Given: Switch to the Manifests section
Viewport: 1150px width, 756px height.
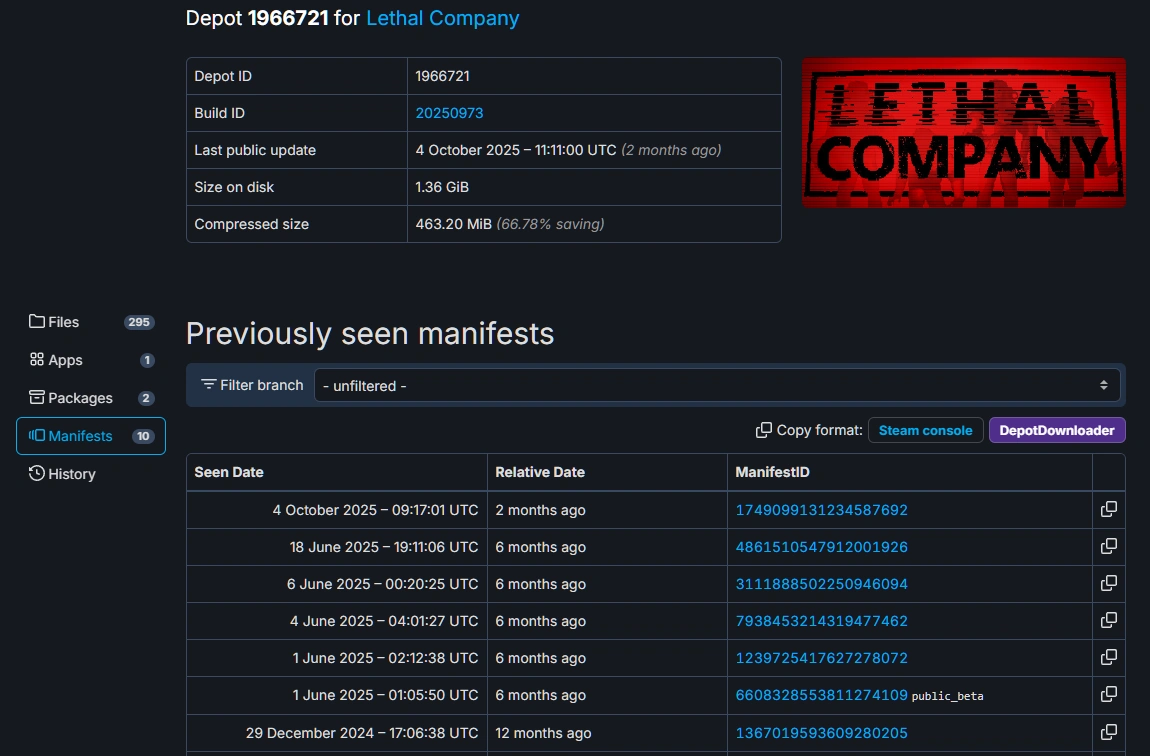Looking at the screenshot, I should [x=80, y=436].
